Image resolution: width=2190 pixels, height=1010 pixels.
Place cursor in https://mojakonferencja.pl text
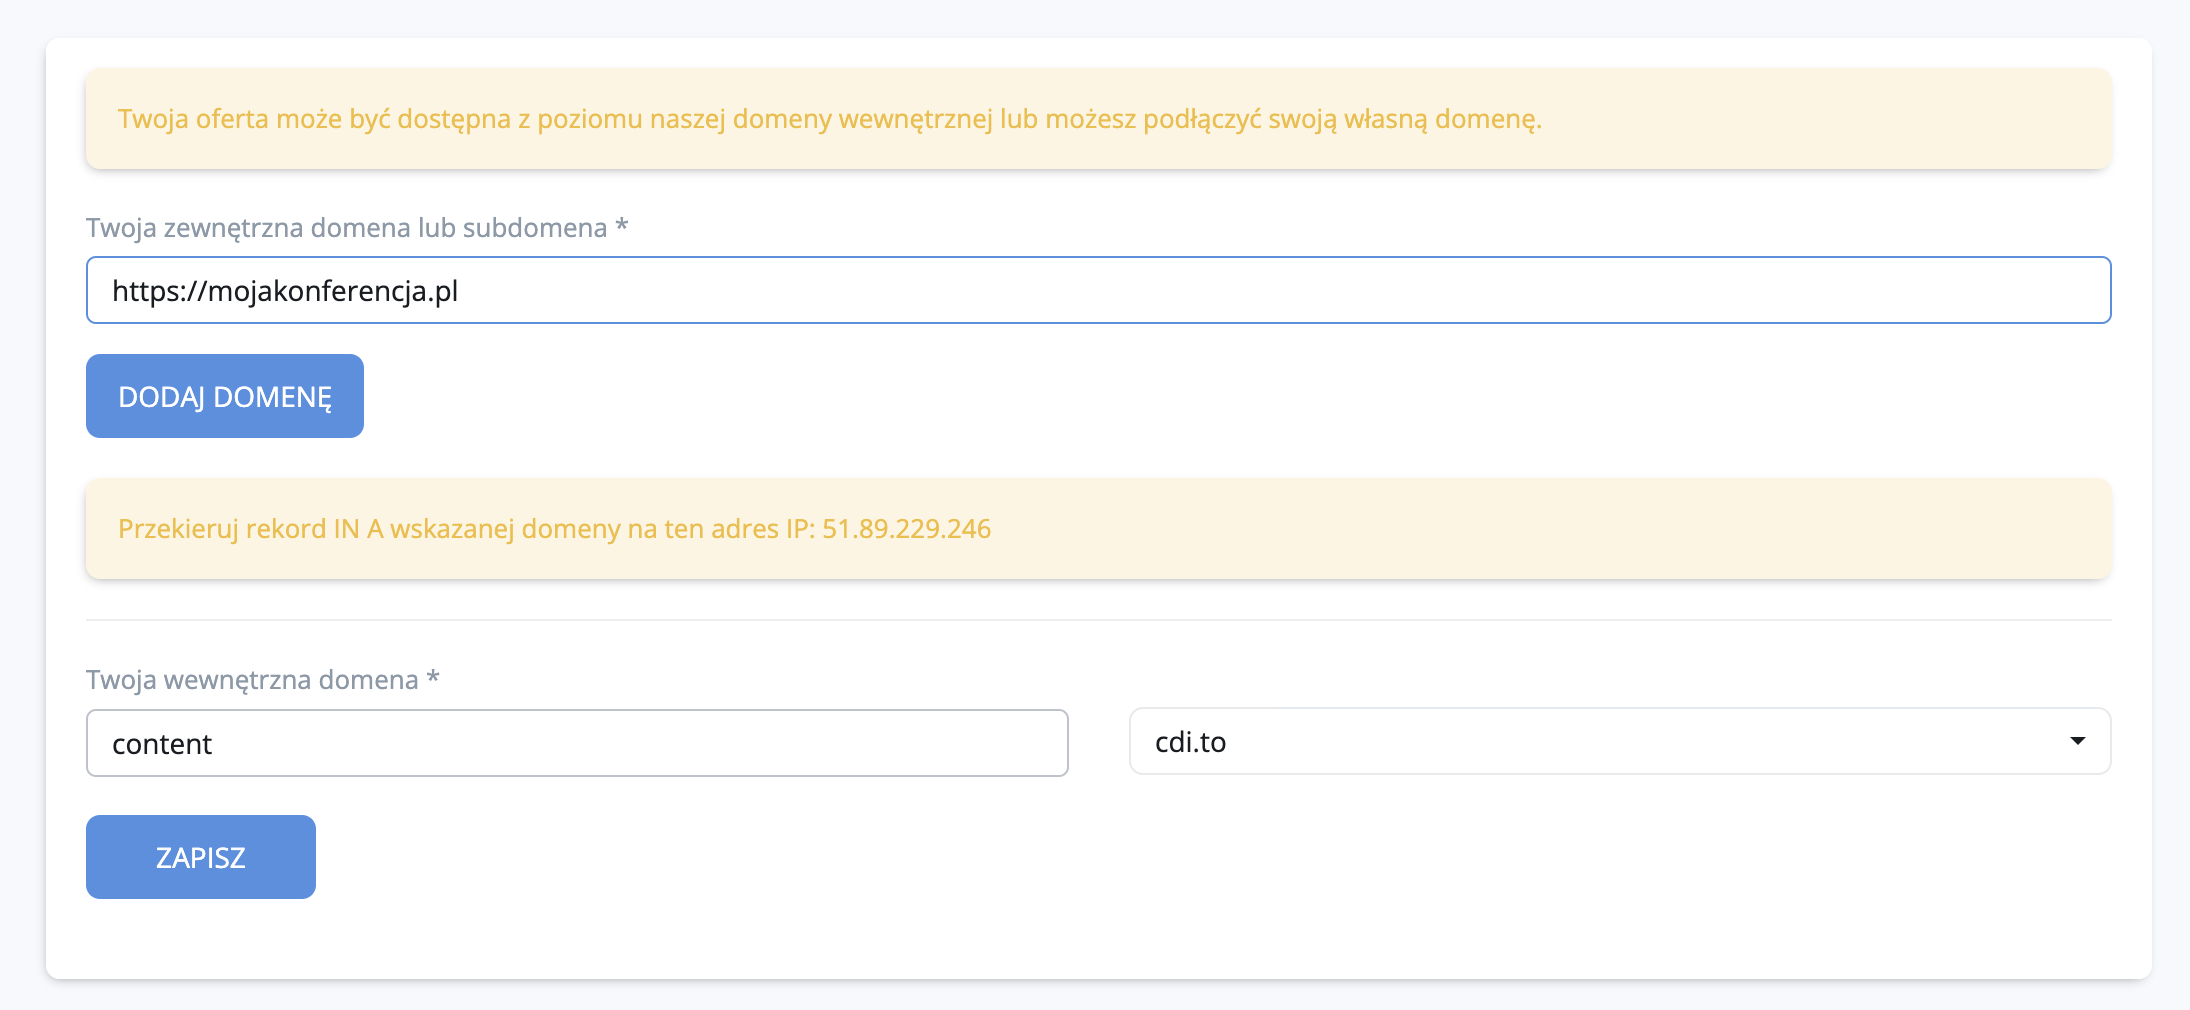285,291
